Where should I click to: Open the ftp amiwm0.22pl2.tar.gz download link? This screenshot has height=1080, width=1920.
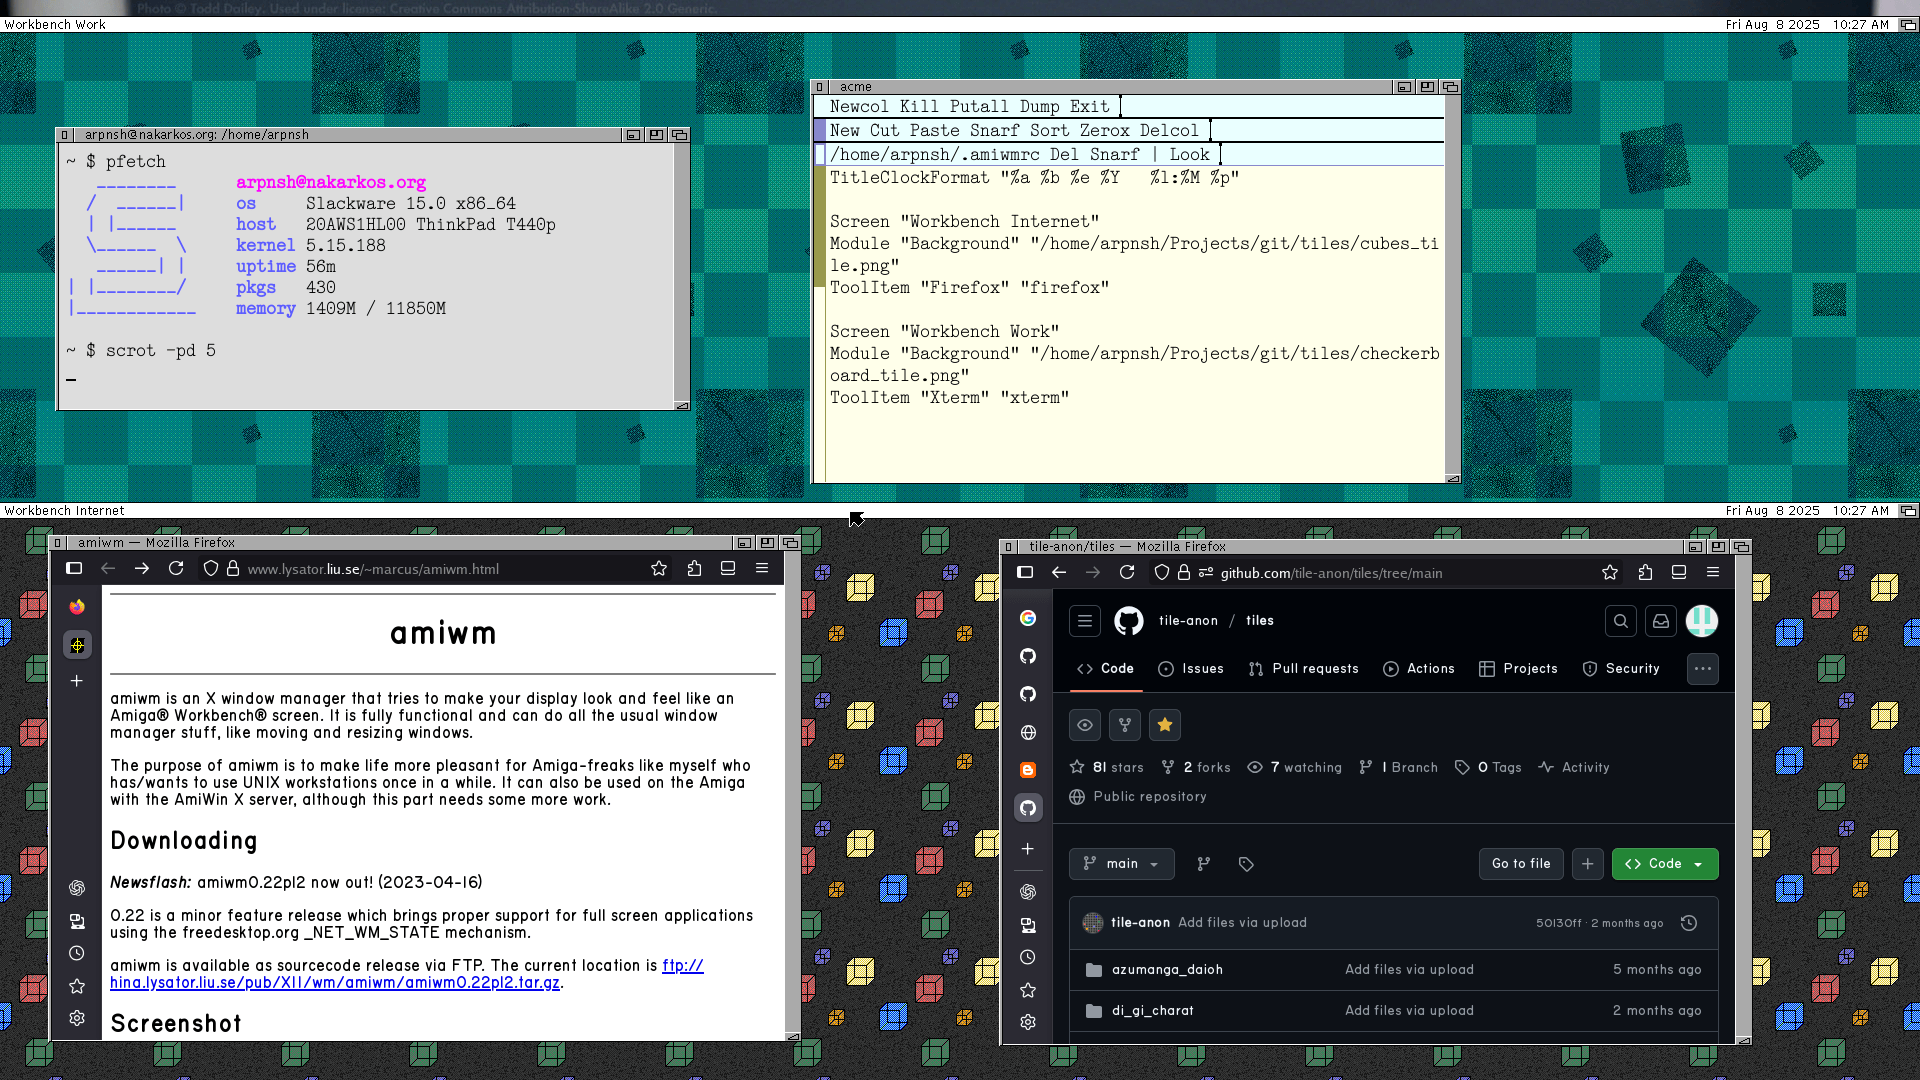407,974
